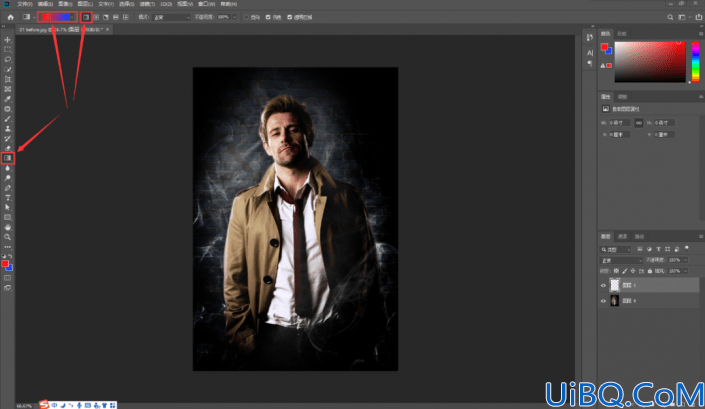Toggle Quick Mask mode icon
The height and width of the screenshot is (409, 705).
(8, 278)
